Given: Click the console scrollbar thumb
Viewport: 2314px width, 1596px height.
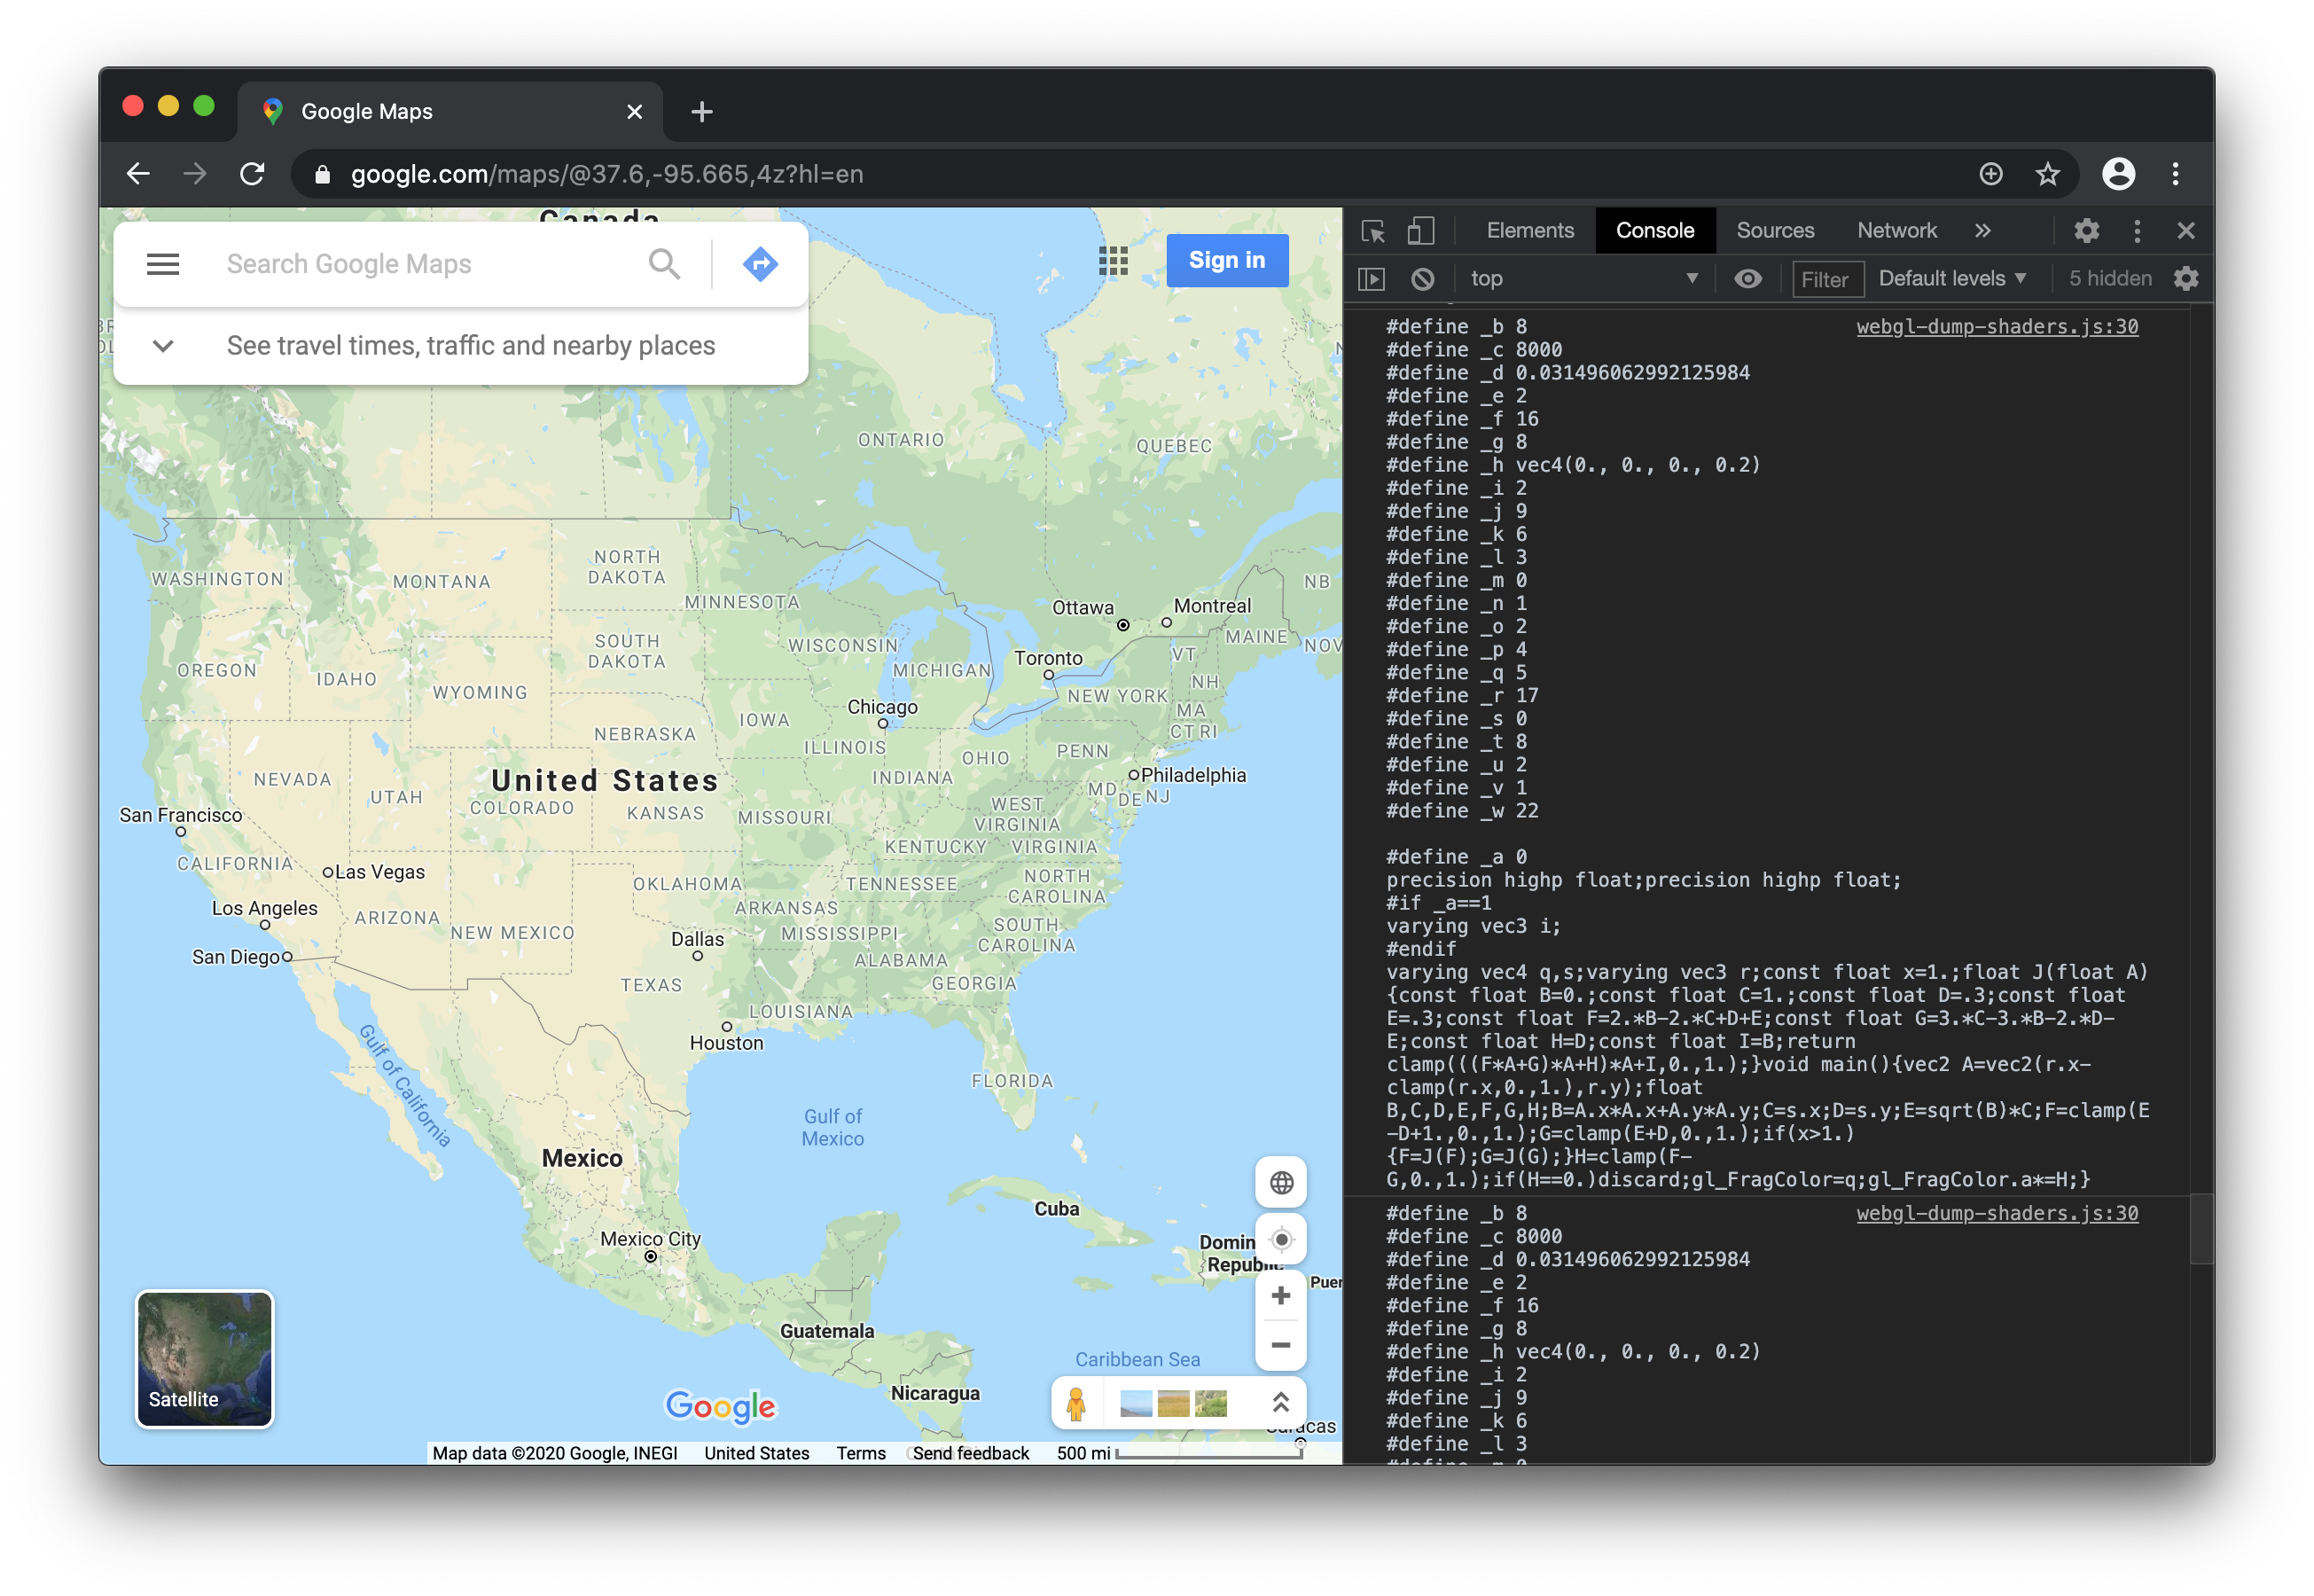Looking at the screenshot, I should coord(2201,1229).
